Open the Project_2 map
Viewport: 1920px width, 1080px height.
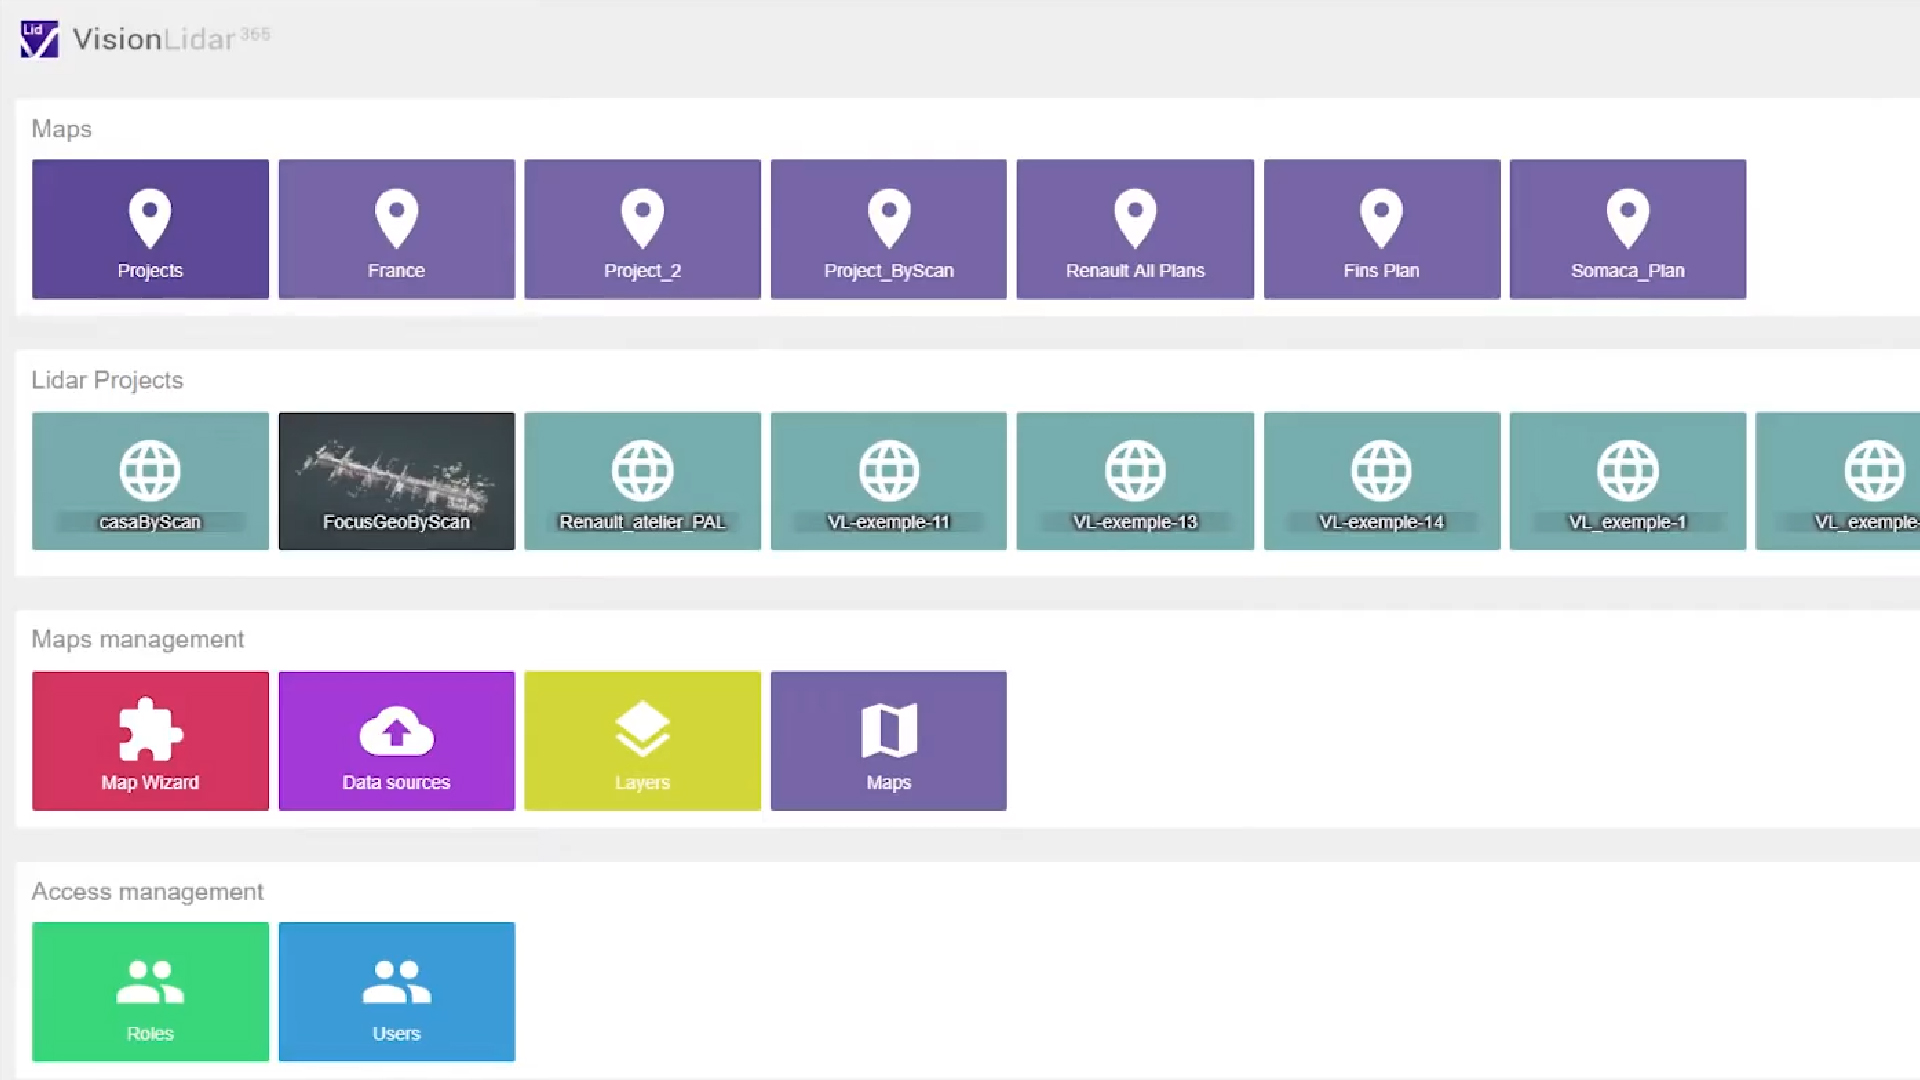point(642,229)
